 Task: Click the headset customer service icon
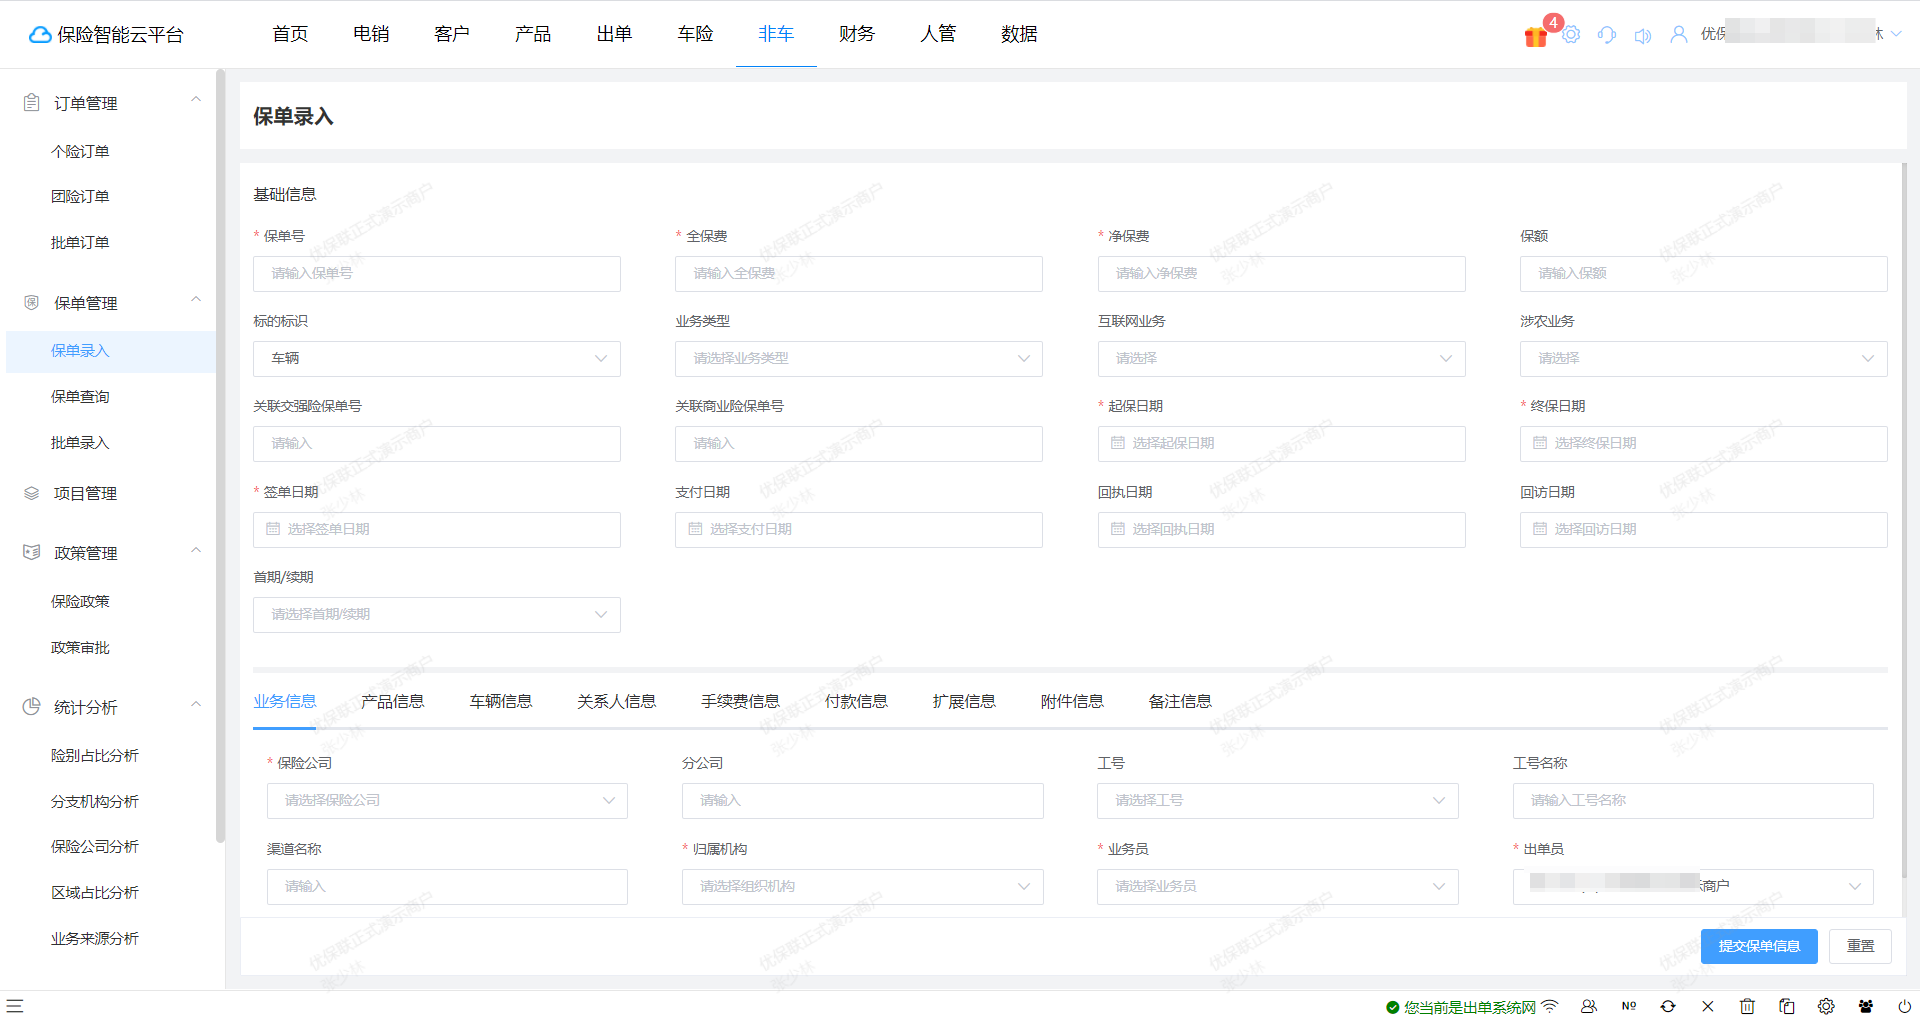click(x=1607, y=35)
